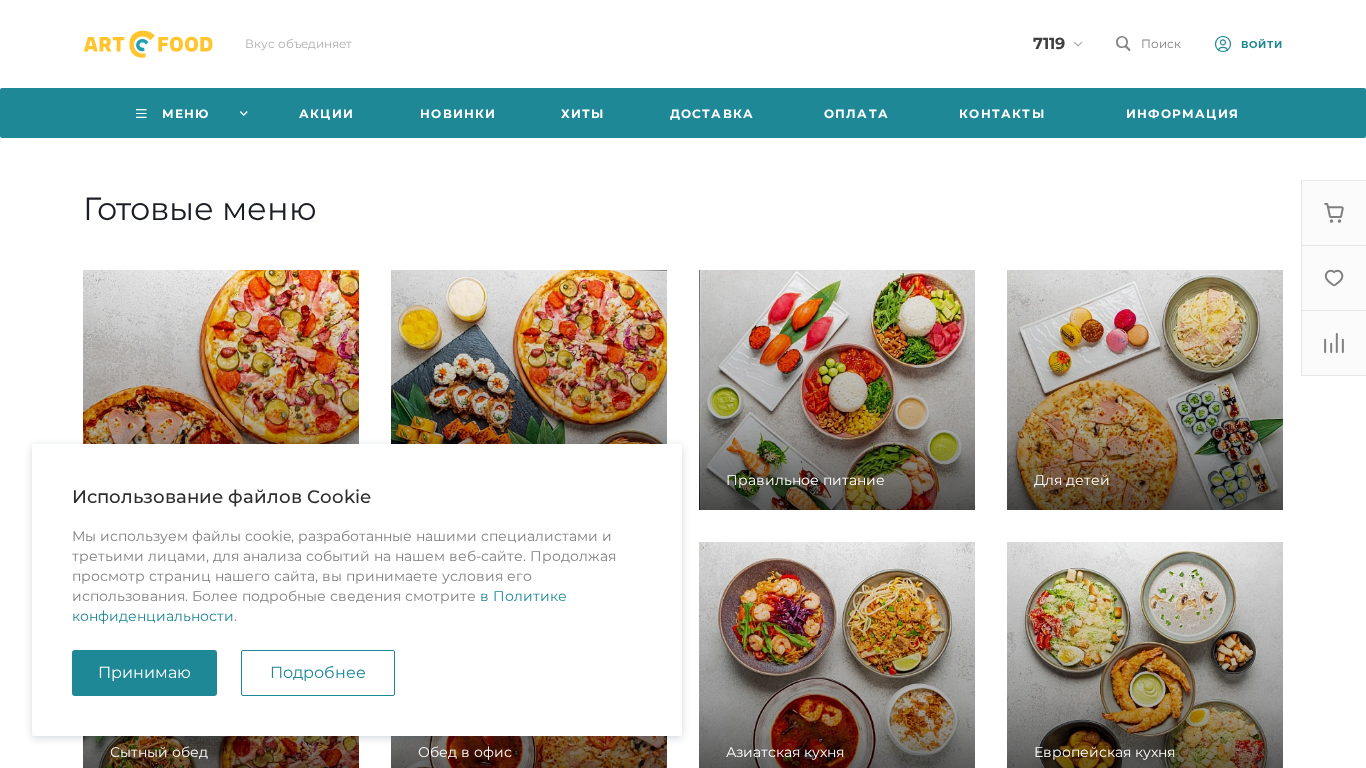Click the search magnifier icon
Screen dimensions: 1366x768
[1123, 44]
